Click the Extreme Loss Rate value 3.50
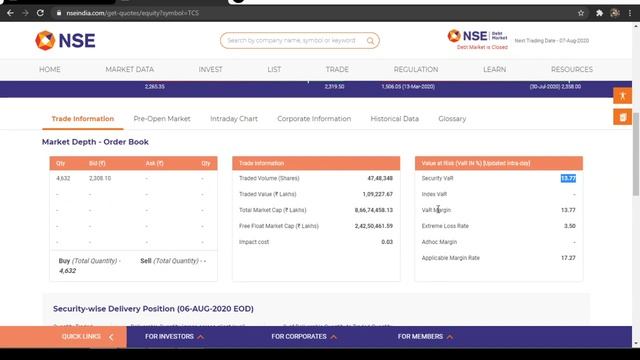This screenshot has width=640, height=360. coord(570,226)
